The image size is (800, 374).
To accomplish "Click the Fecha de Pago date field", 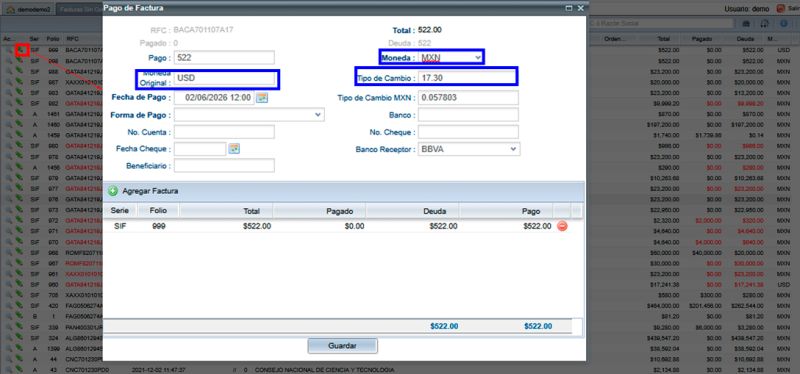I will click(x=214, y=97).
